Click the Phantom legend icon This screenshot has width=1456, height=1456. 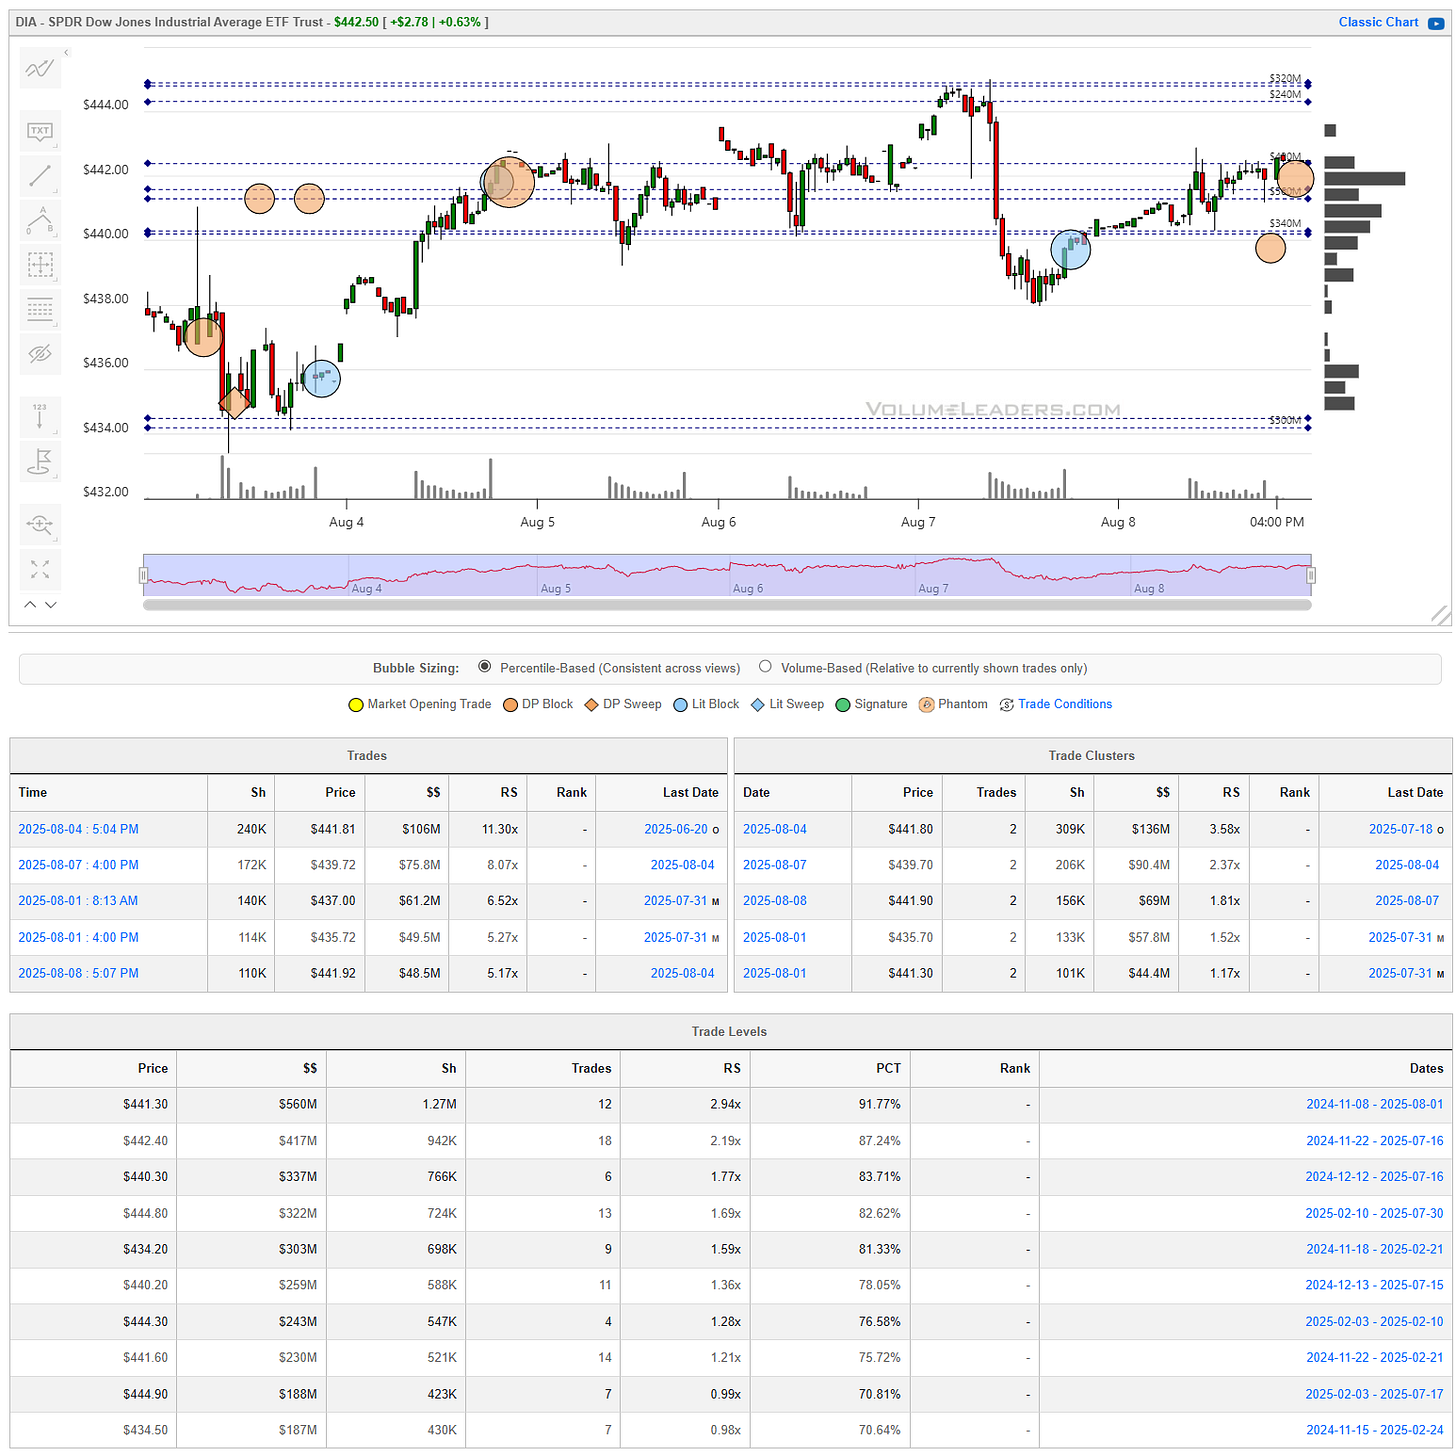[x=926, y=705]
